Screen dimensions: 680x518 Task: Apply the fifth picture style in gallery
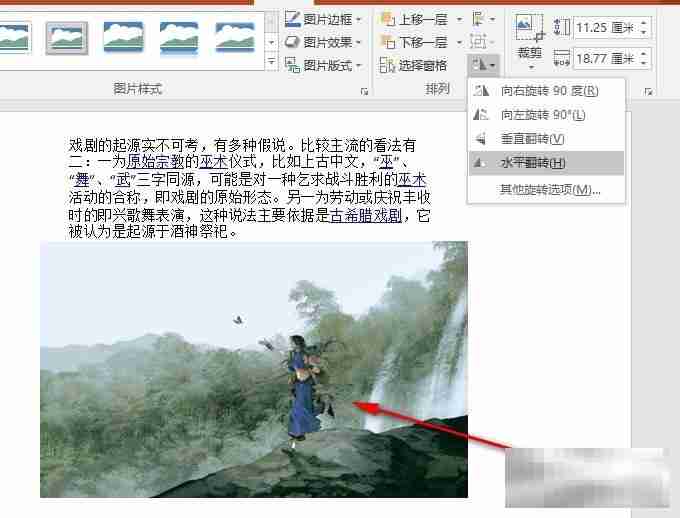[x=235, y=37]
